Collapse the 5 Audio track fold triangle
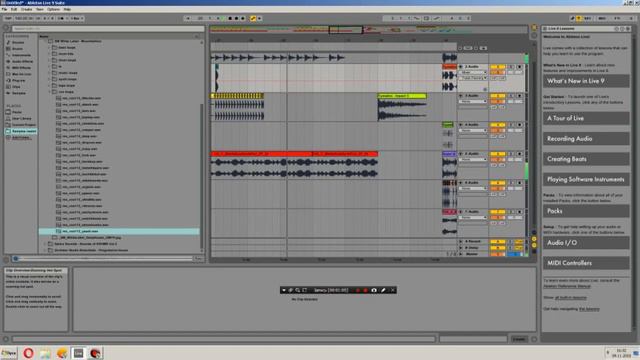Viewport: 640px width, 360px height. [x=461, y=154]
